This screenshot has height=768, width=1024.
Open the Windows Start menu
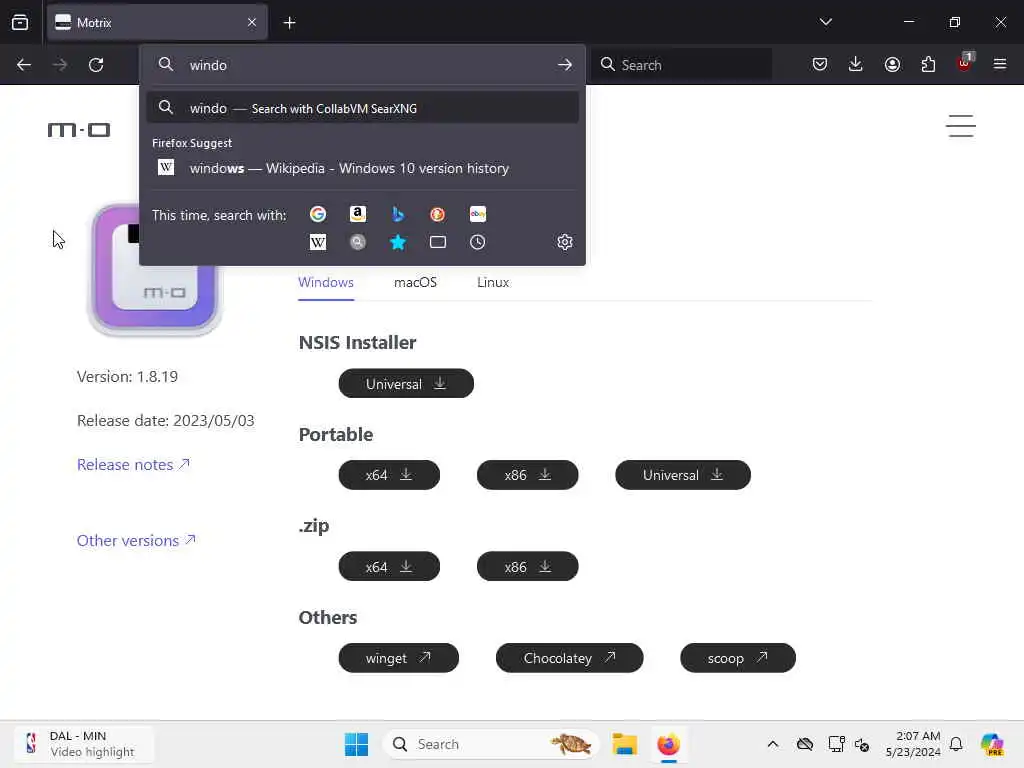356,744
